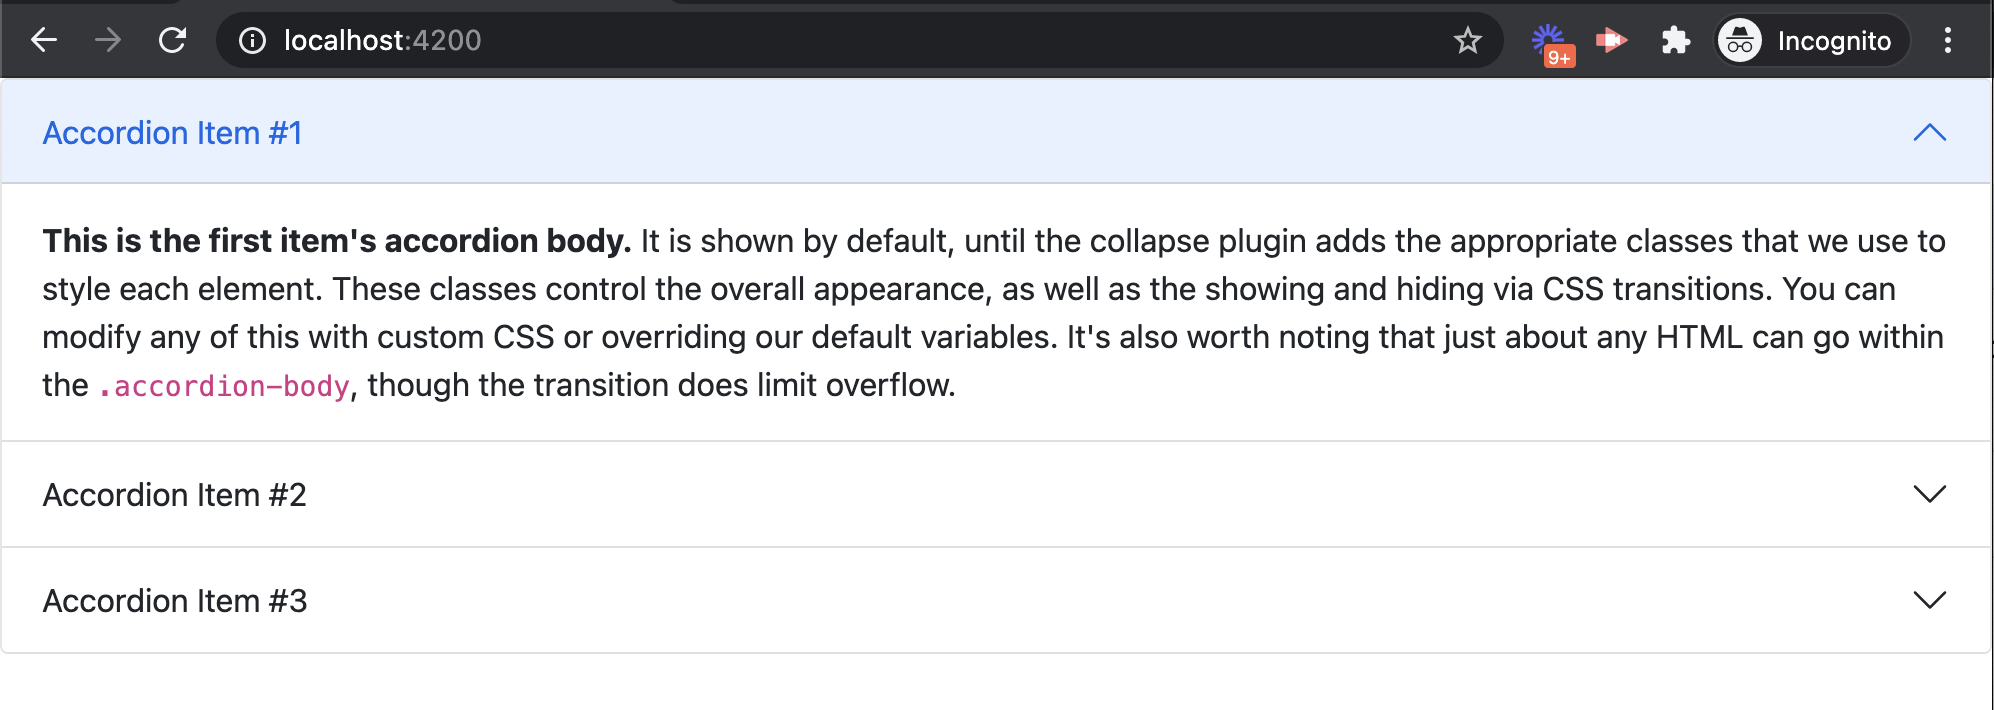Viewport: 1994px width, 710px height.
Task: Click the bold first sentence in the body
Action: click(336, 241)
